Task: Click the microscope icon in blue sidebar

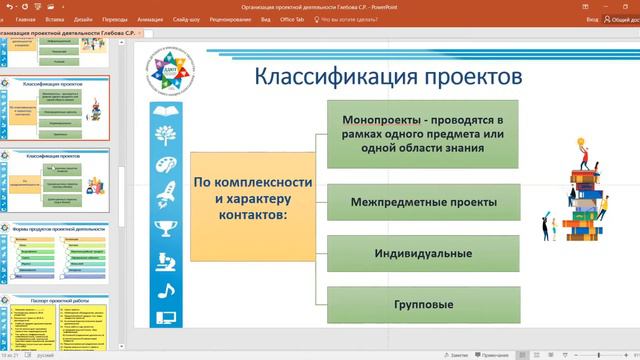Action: pyautogui.click(x=166, y=262)
